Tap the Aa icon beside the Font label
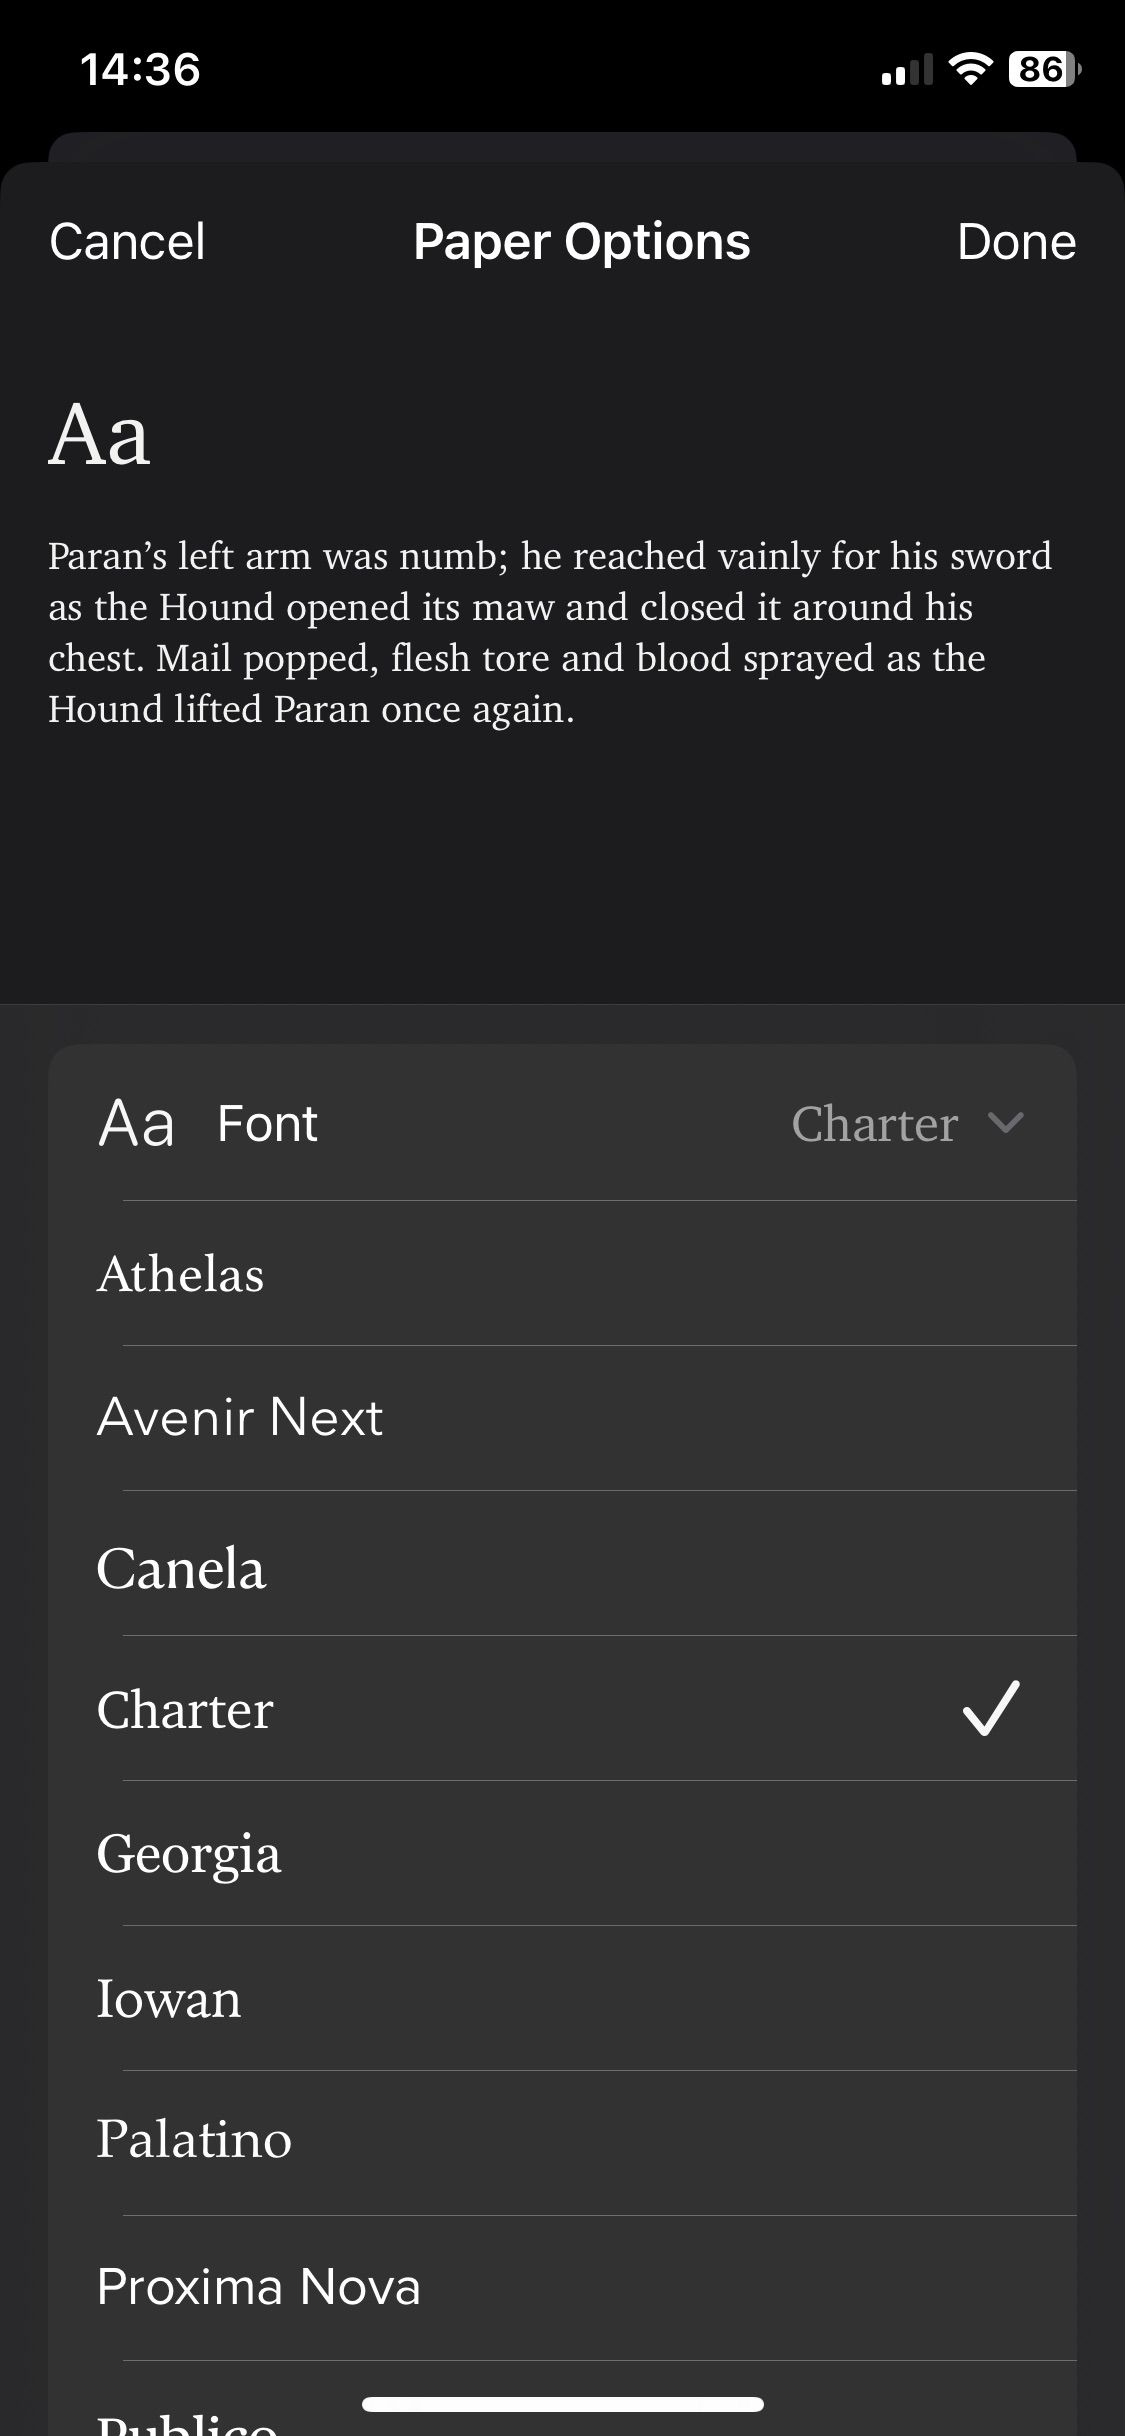This screenshot has width=1125, height=2436. coord(137,1122)
